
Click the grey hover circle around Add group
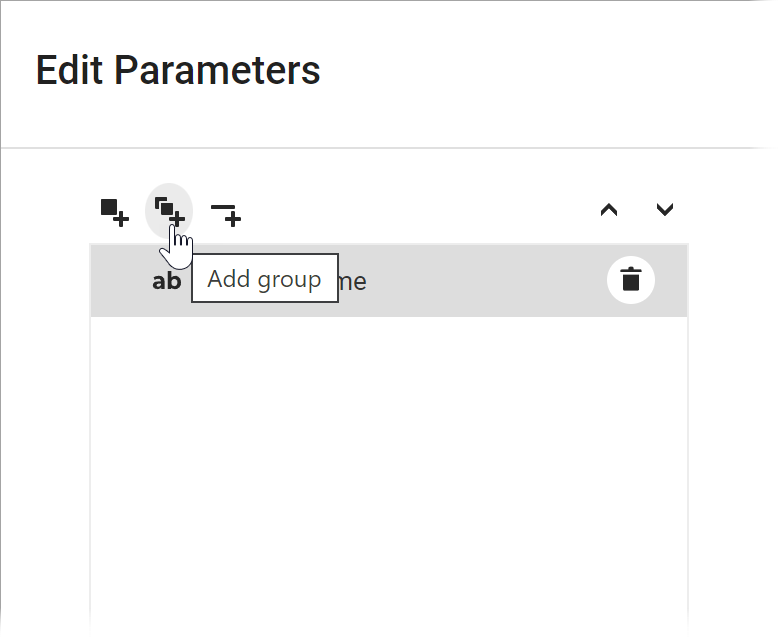click(158, 196)
